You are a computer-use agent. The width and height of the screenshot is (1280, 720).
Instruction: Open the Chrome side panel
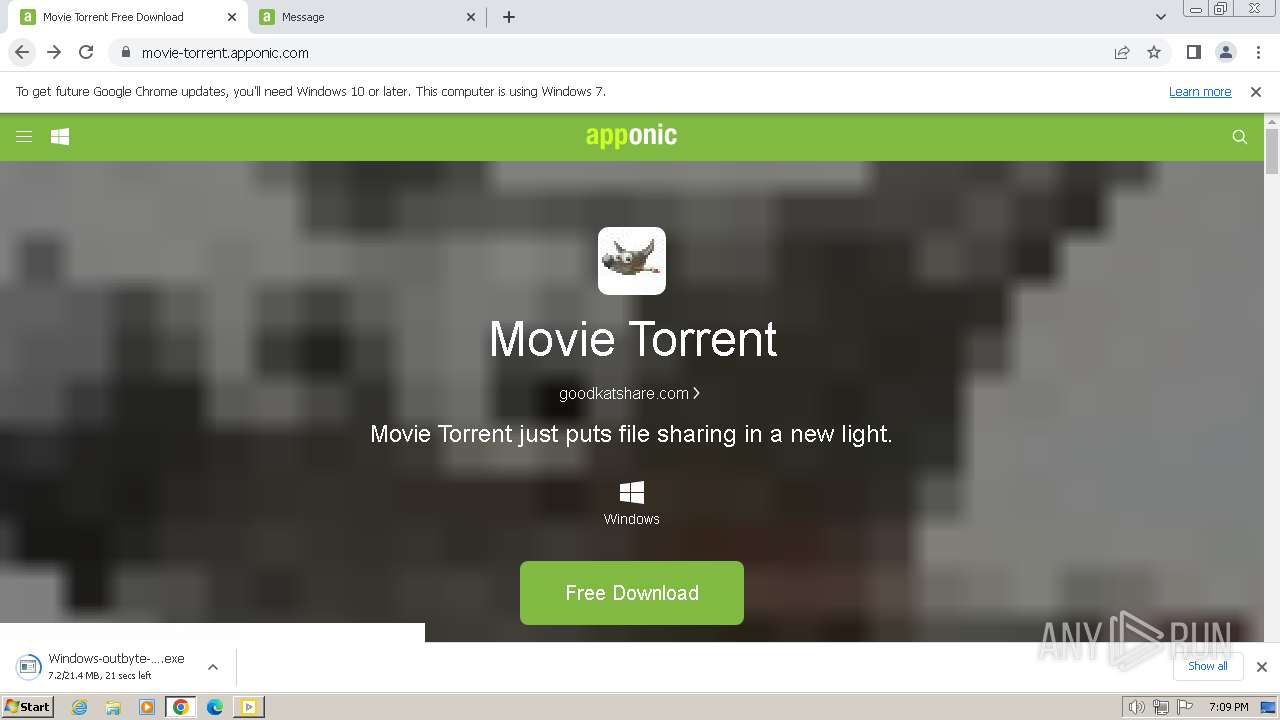point(1193,52)
